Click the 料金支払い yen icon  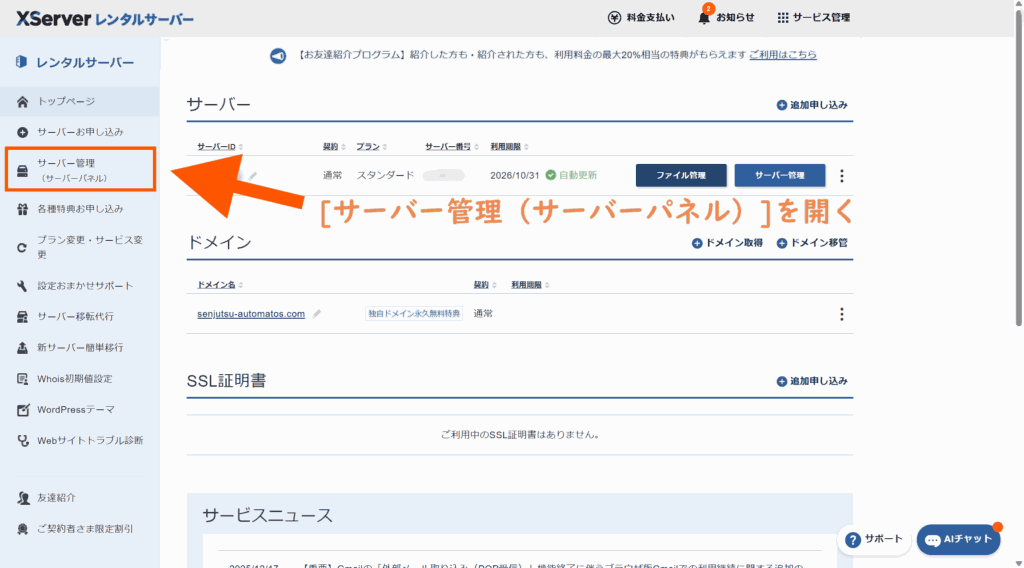click(614, 18)
